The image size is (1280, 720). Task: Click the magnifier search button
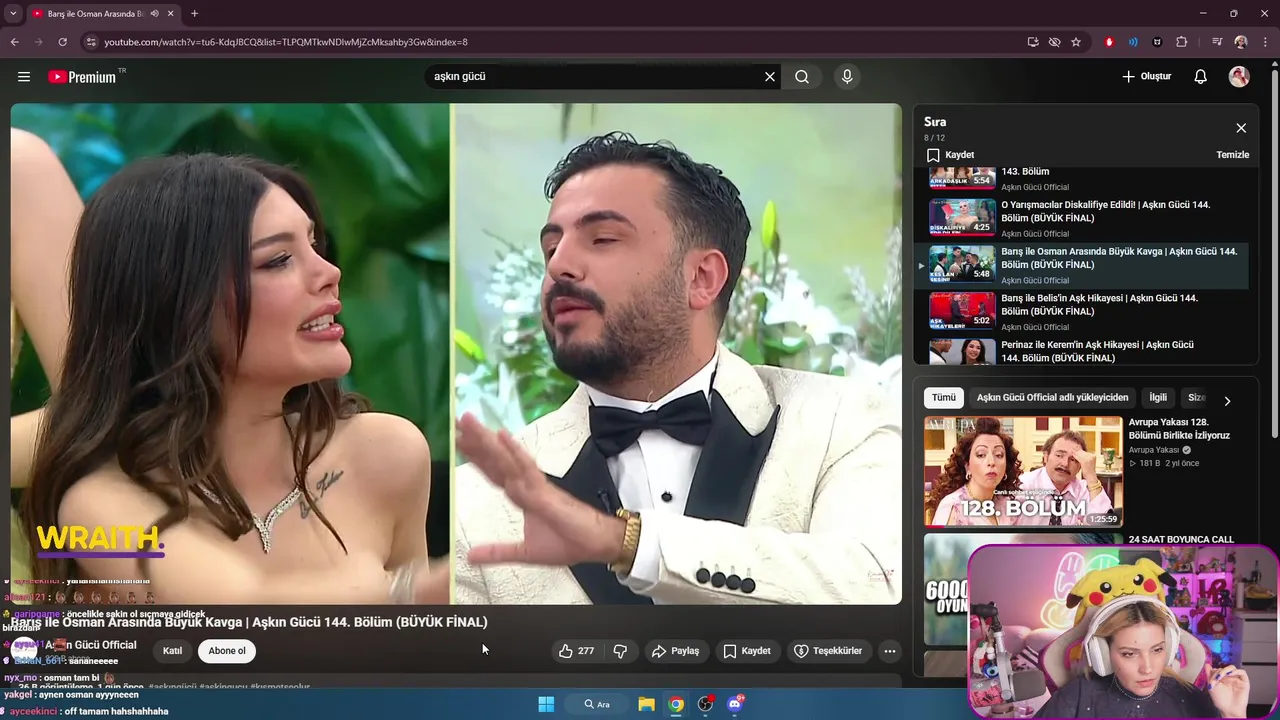[x=802, y=77]
